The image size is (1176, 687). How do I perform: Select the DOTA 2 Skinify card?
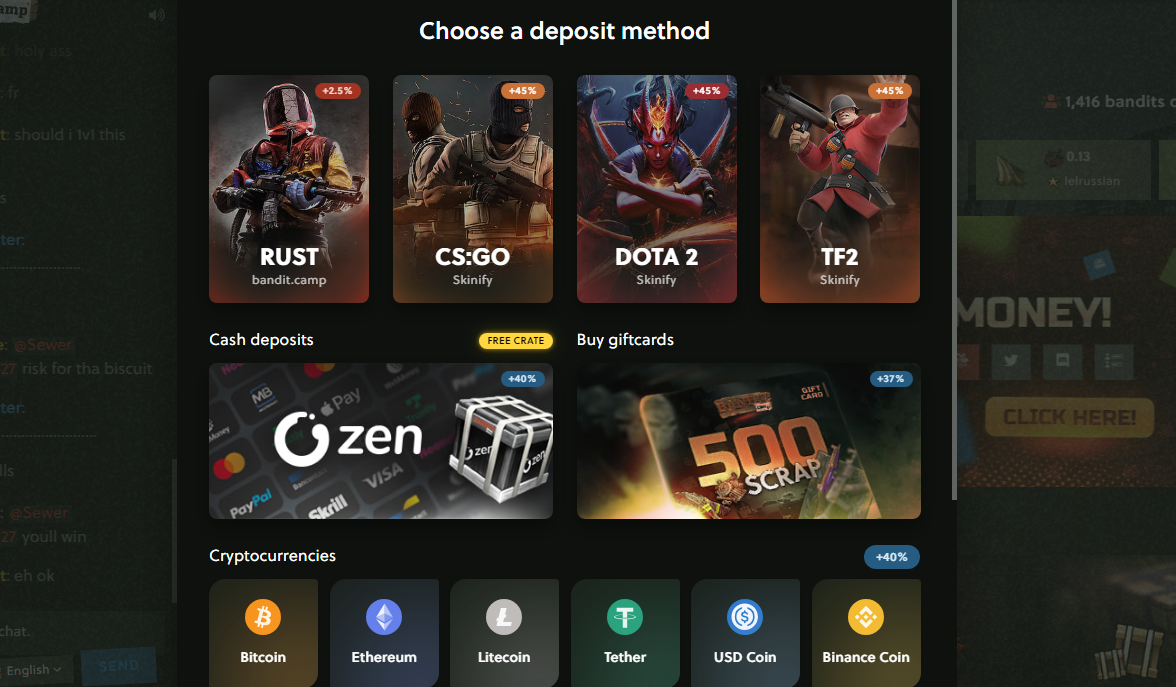click(x=656, y=189)
